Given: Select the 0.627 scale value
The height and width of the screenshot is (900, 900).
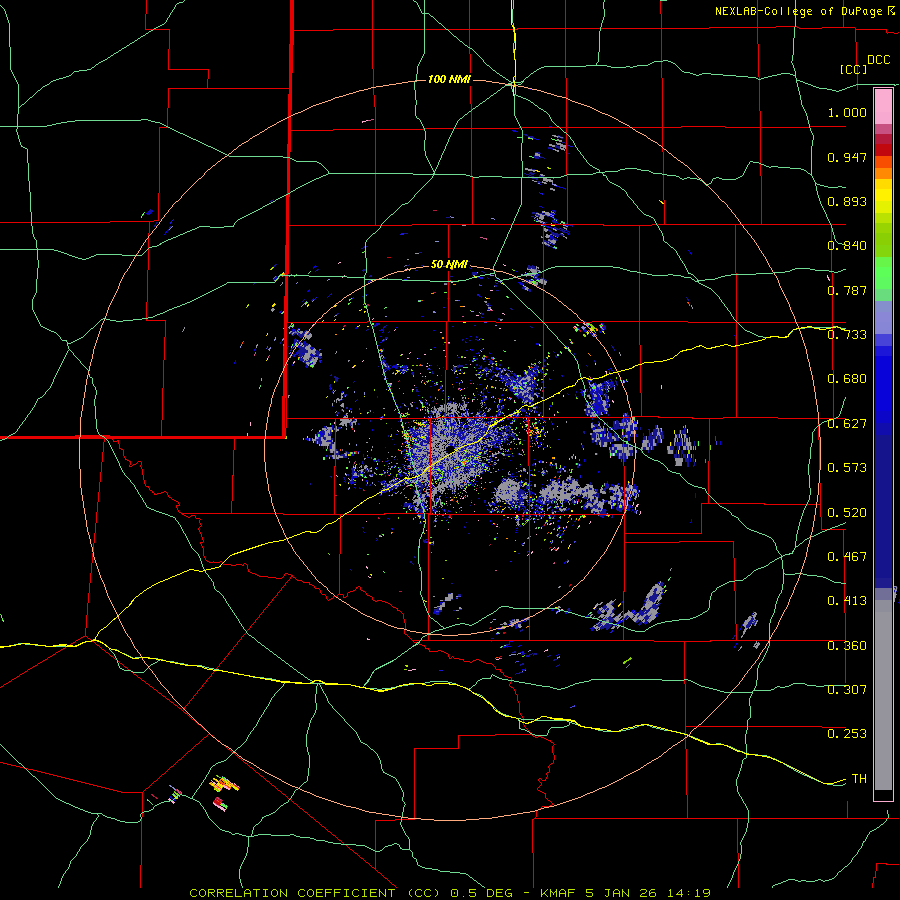Looking at the screenshot, I should pos(847,424).
